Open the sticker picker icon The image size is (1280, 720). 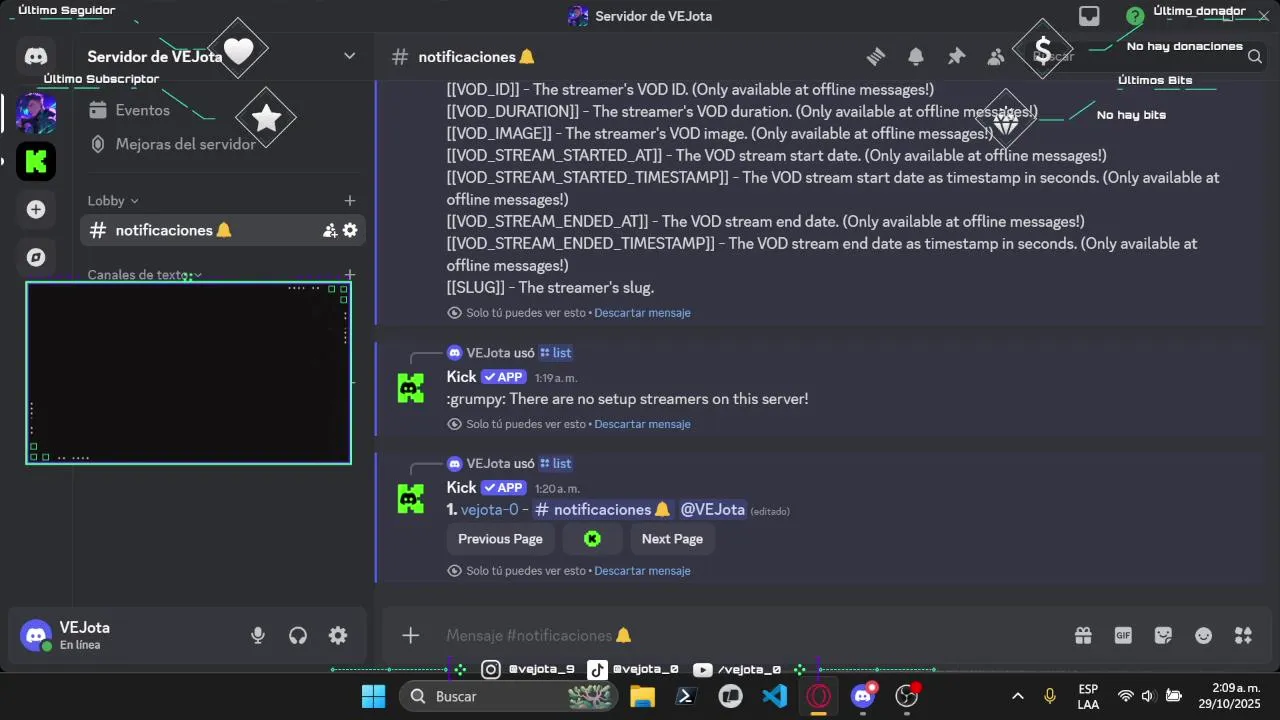coord(1163,635)
